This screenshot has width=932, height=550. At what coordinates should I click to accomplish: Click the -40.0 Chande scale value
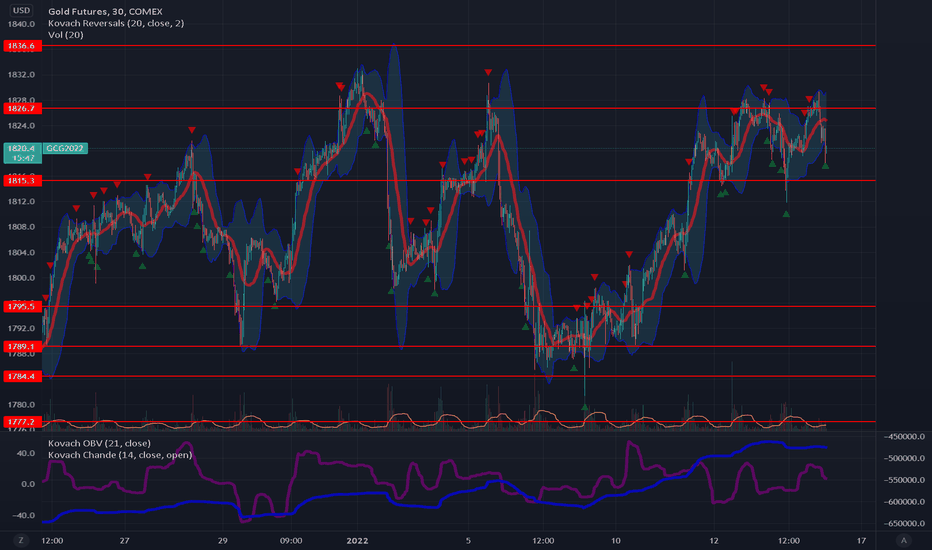tap(24, 515)
